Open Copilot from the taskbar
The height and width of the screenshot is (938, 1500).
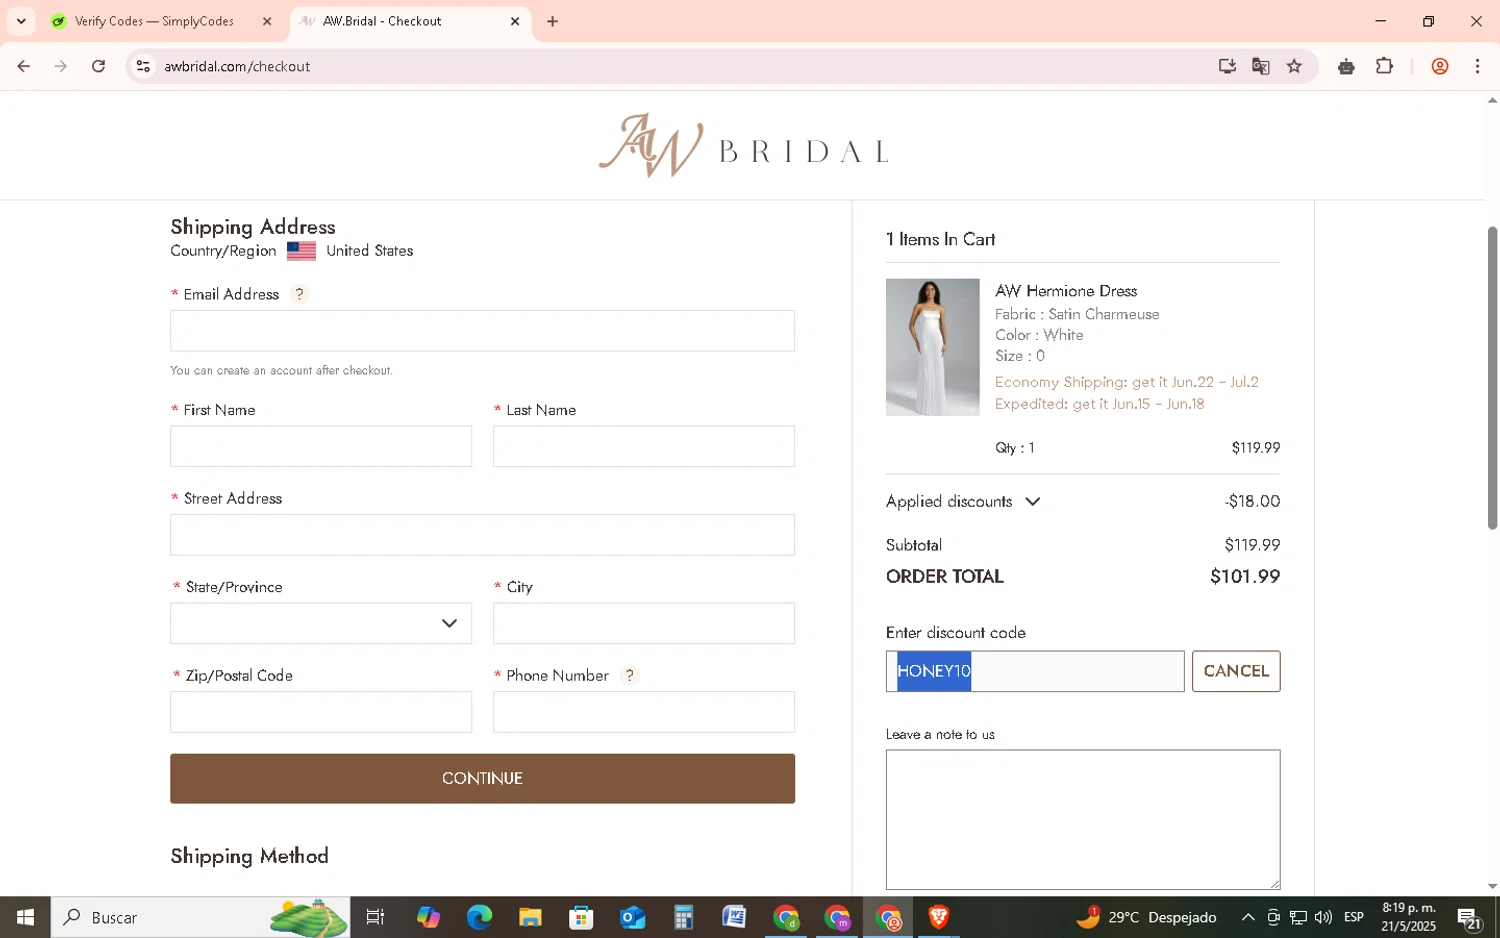(x=428, y=917)
